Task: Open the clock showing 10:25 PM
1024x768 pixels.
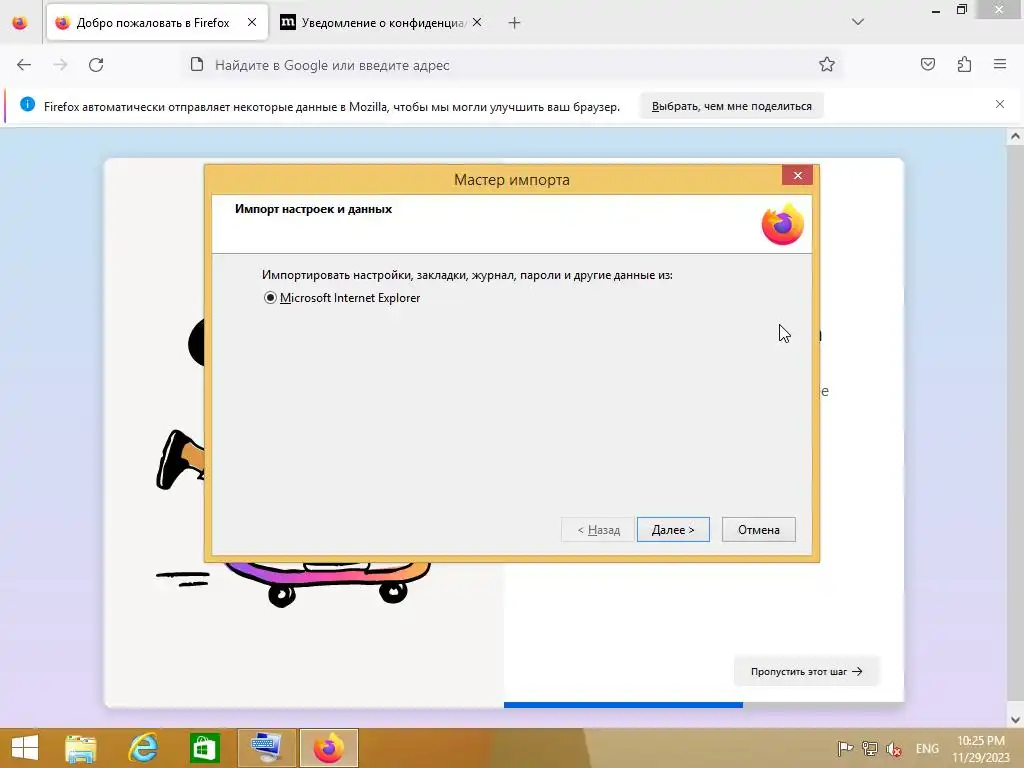Action: tap(981, 748)
